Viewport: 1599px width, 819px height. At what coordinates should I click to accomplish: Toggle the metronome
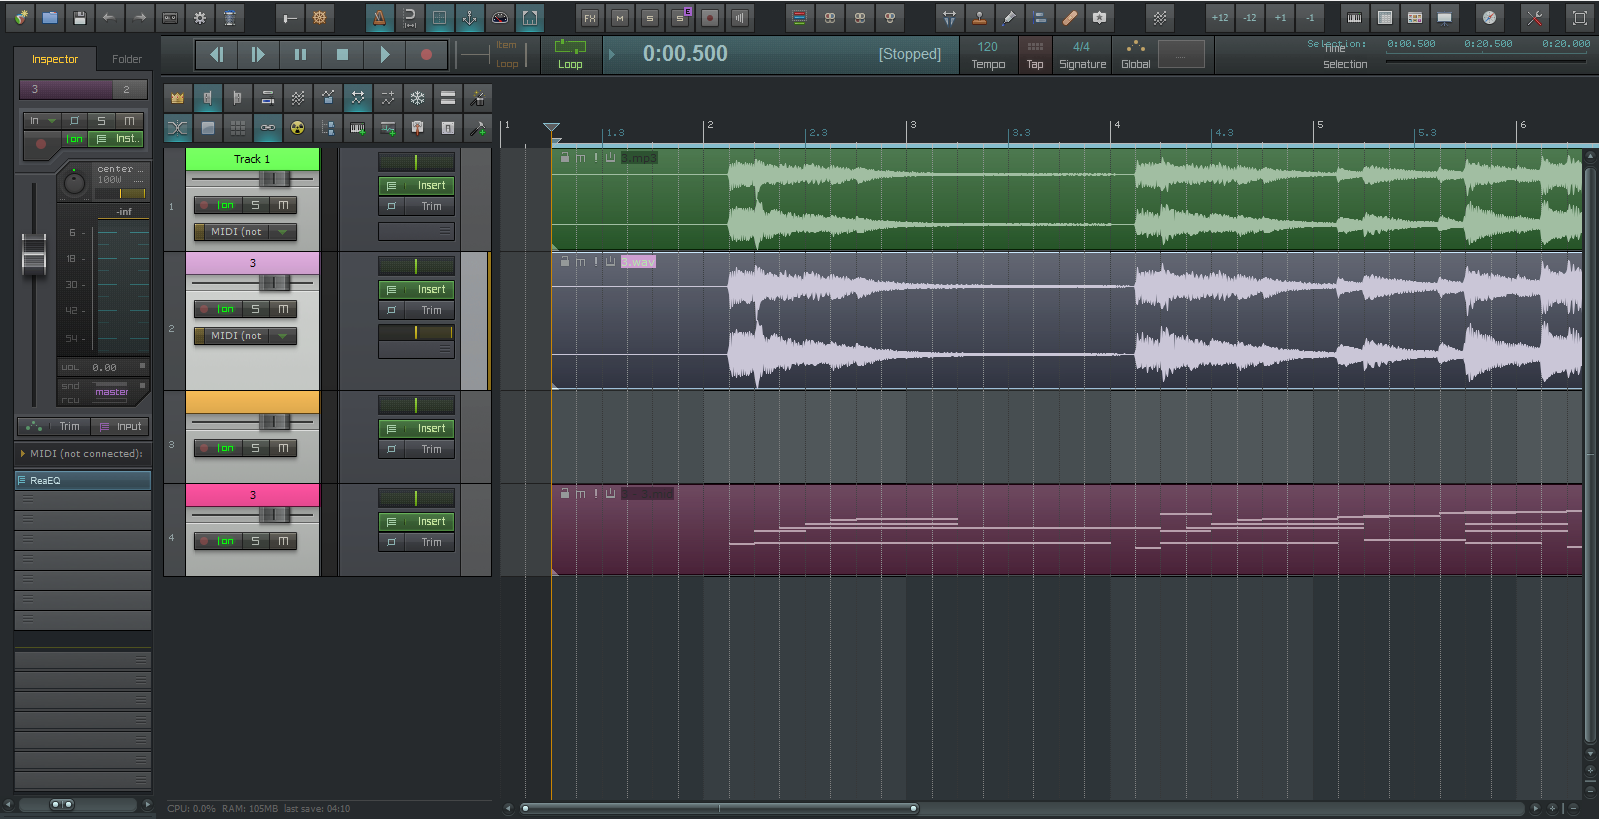pos(379,17)
